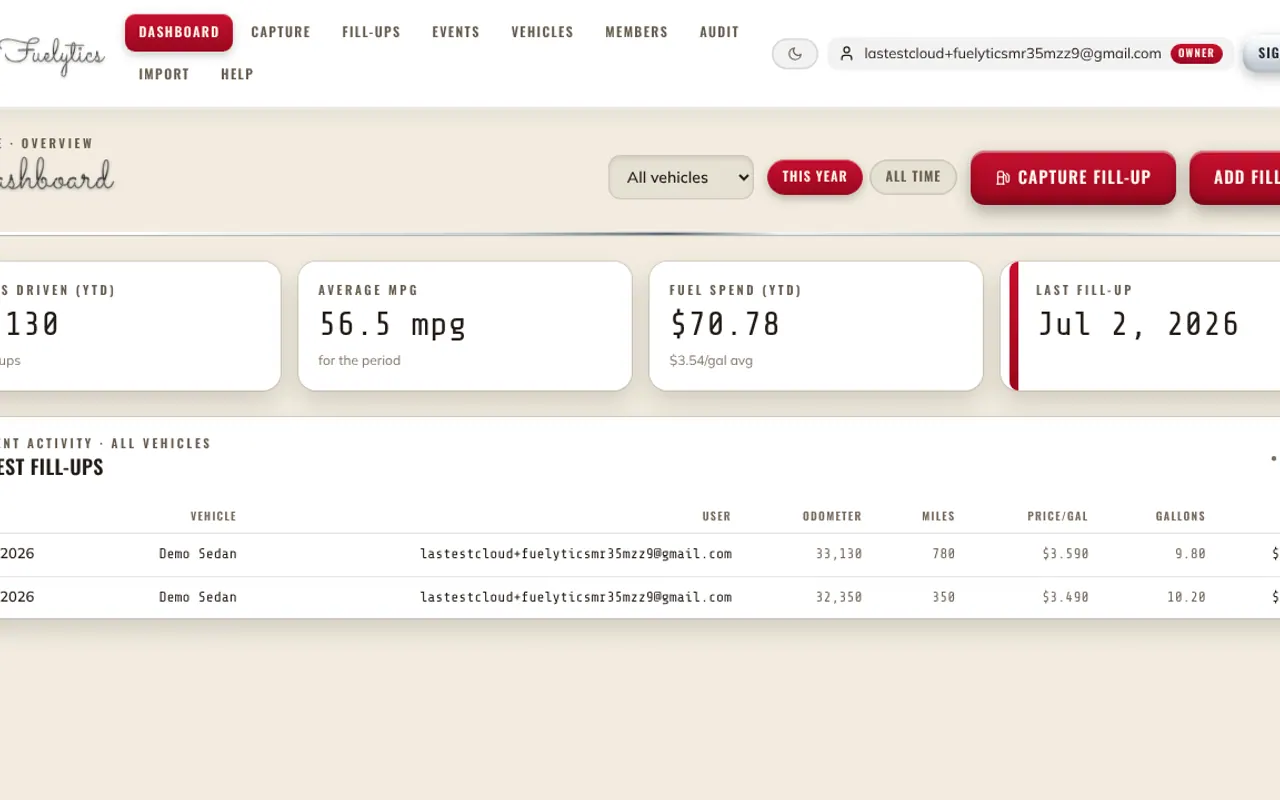Click the Owner role badge
1280x800 pixels.
[1196, 54]
